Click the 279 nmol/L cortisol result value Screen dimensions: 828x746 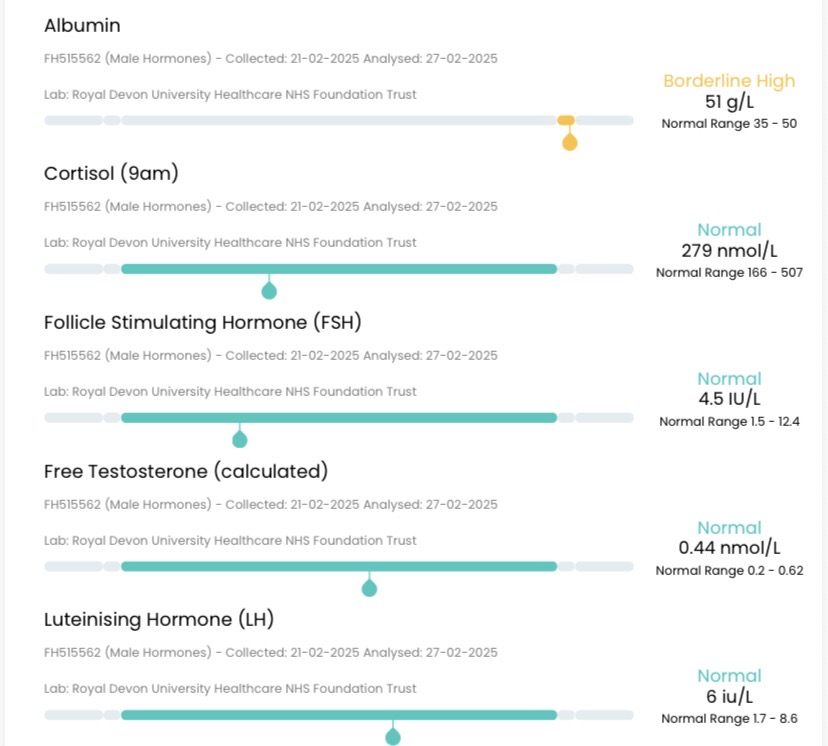click(x=729, y=250)
